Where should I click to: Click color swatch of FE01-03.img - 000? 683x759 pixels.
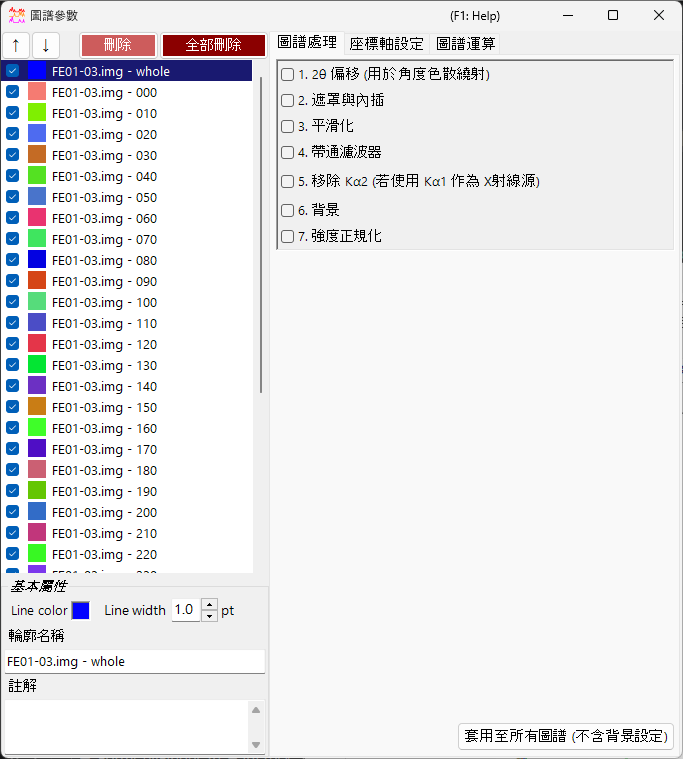(x=37, y=91)
